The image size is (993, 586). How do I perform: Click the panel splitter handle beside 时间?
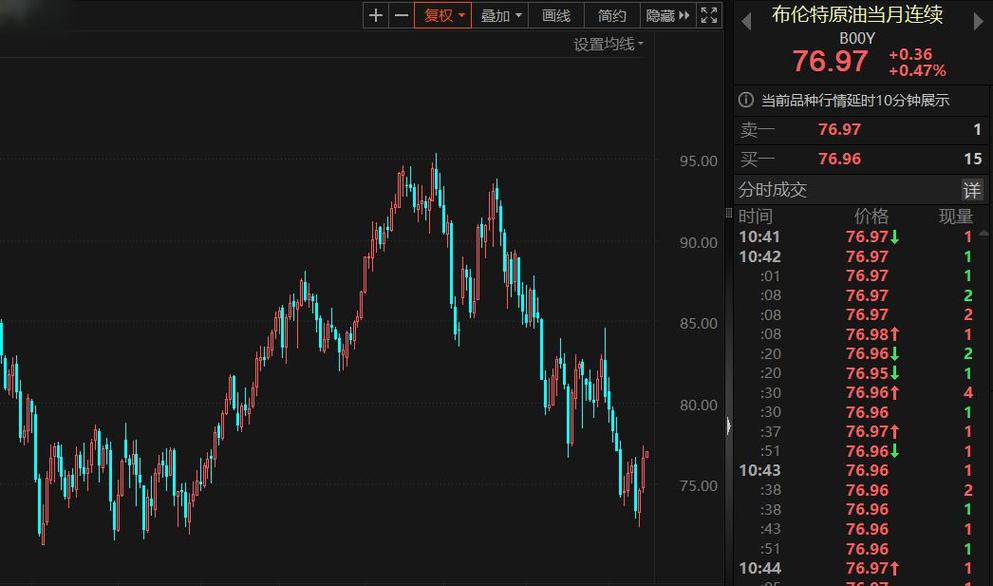click(x=729, y=217)
